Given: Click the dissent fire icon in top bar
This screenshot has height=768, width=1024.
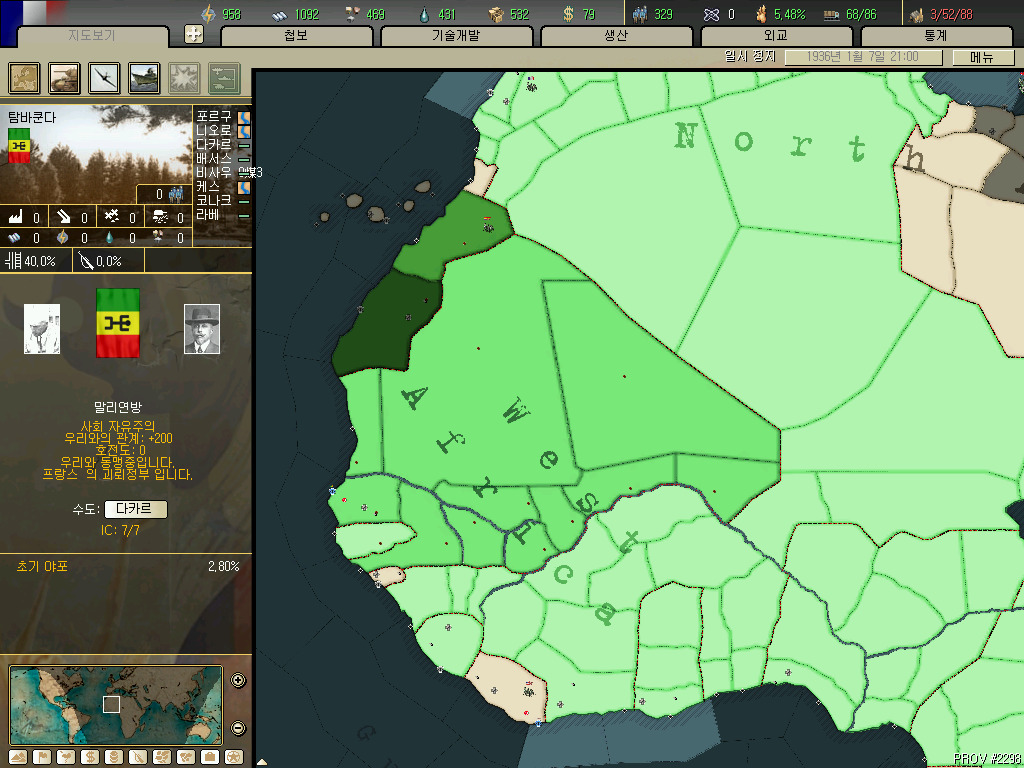Looking at the screenshot, I should click(761, 14).
